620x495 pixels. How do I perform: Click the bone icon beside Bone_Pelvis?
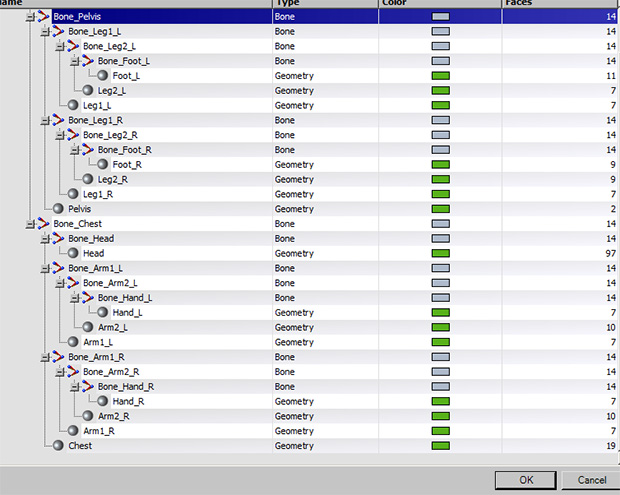[43, 17]
